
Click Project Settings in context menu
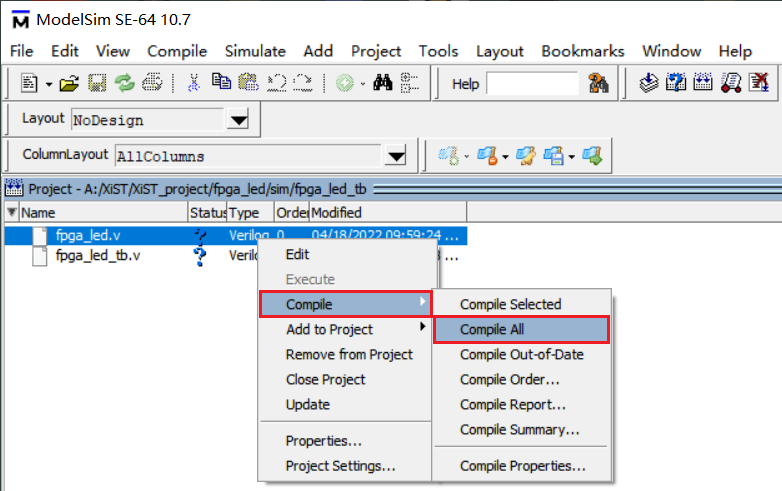[x=340, y=465]
